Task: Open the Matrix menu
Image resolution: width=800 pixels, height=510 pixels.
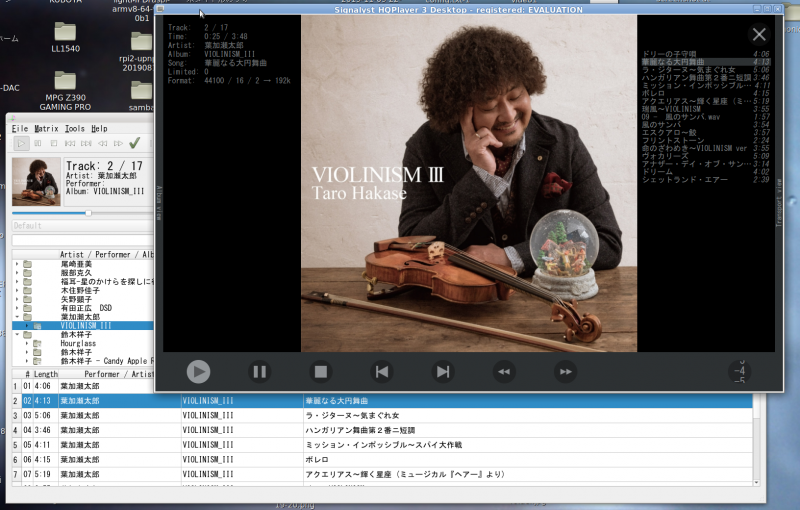Action: tap(46, 129)
